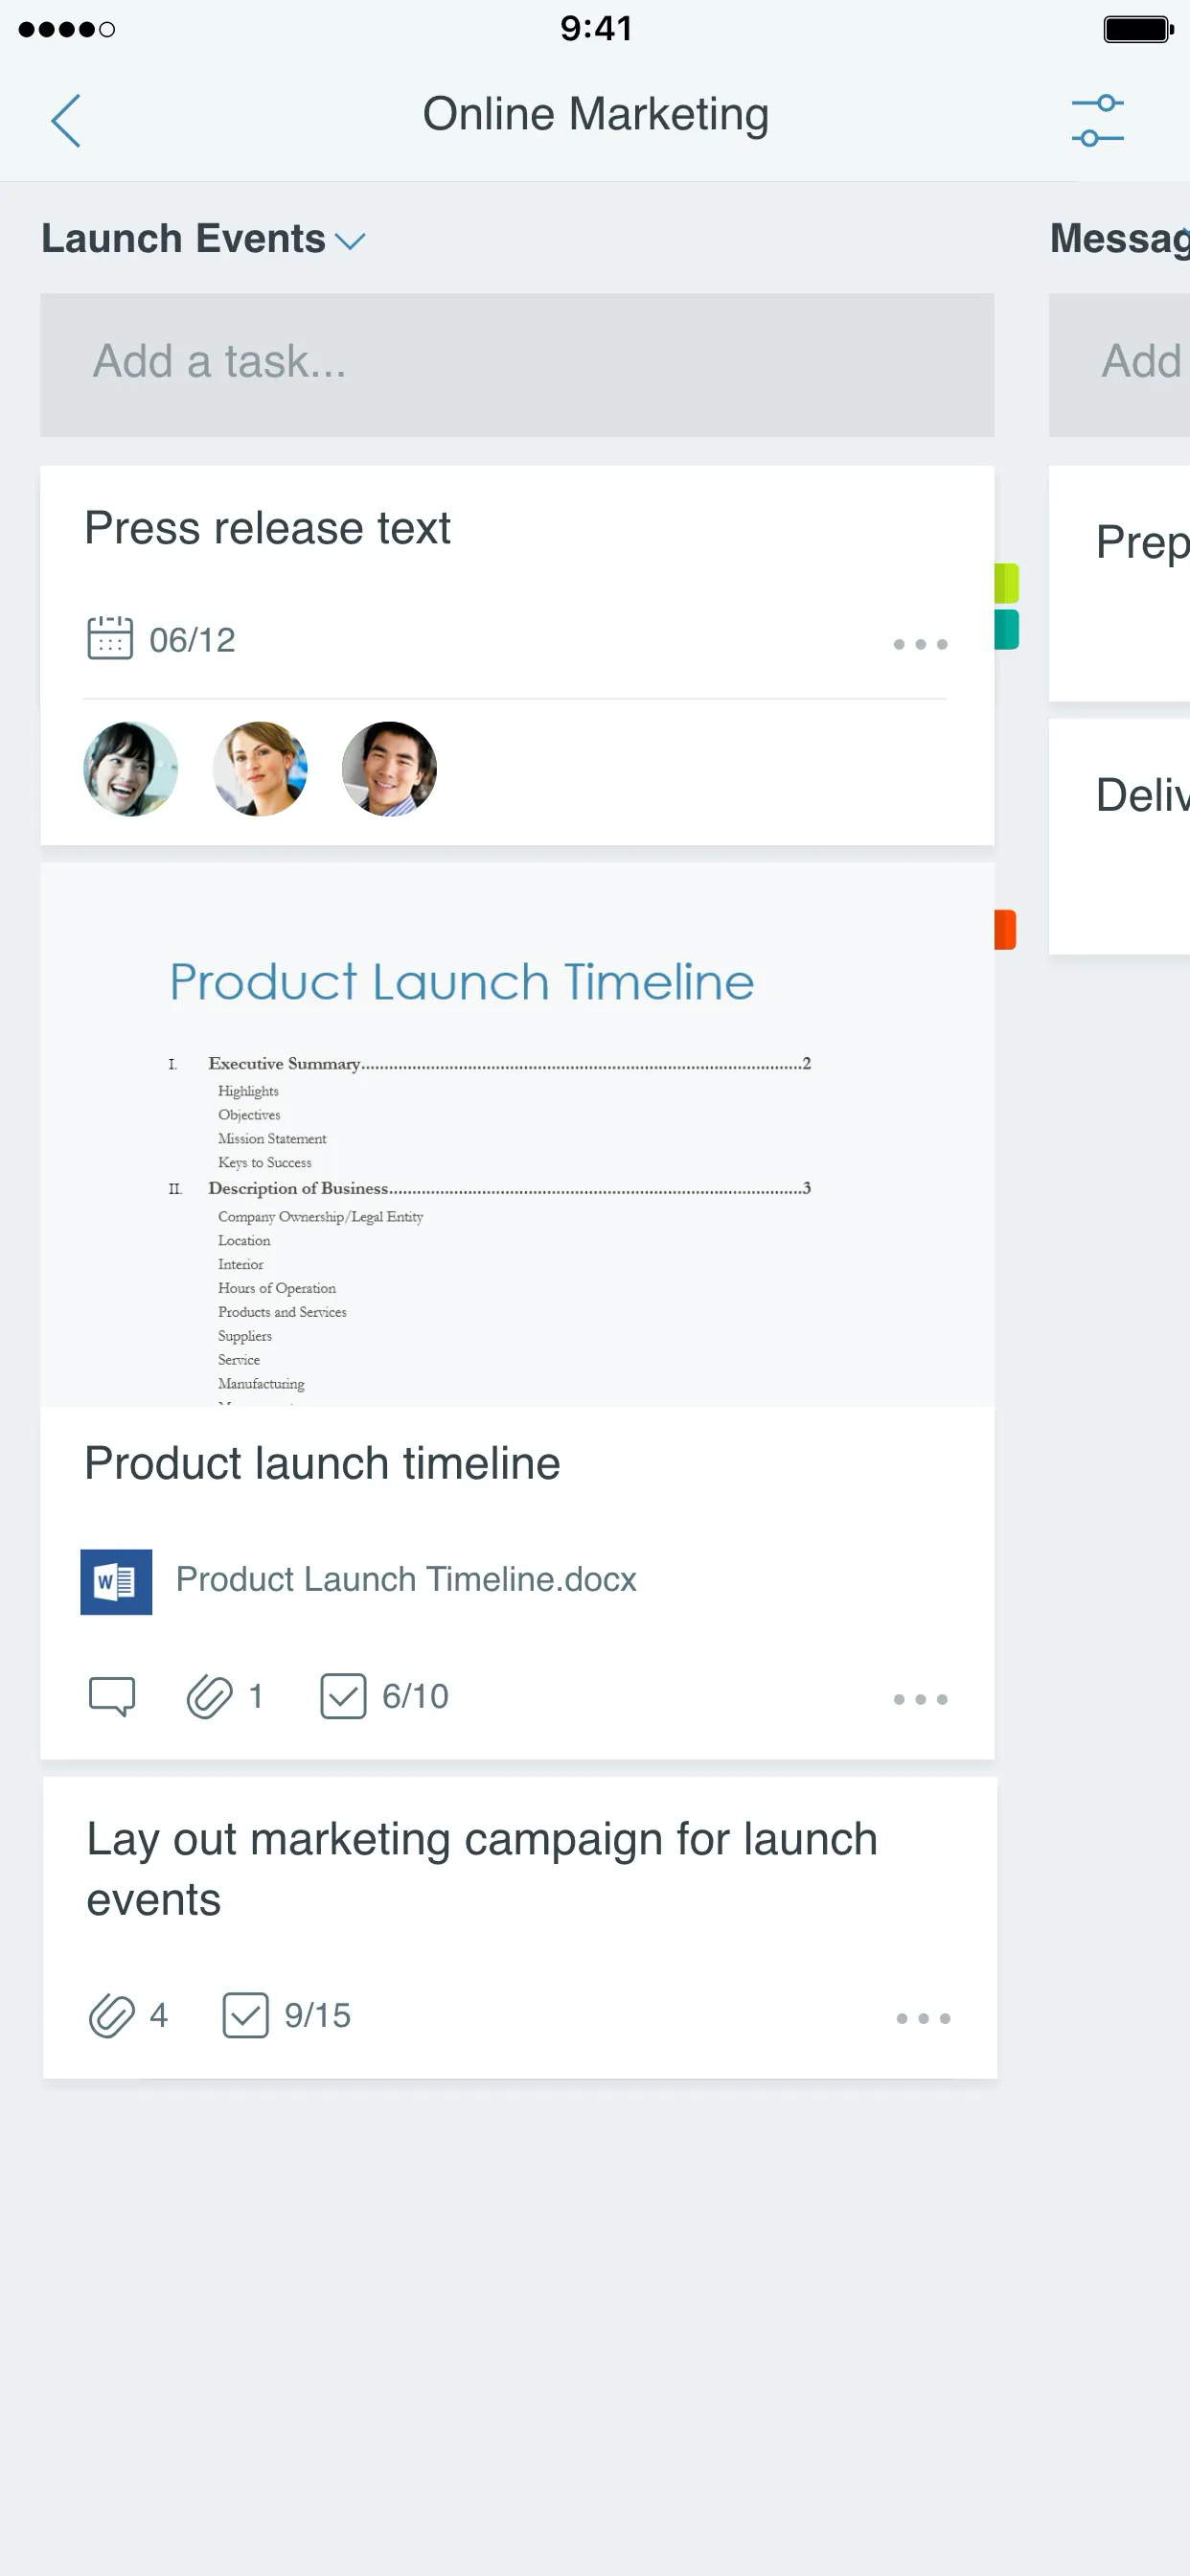Open more options on Press release card
Image resolution: width=1190 pixels, height=2576 pixels.
point(920,644)
